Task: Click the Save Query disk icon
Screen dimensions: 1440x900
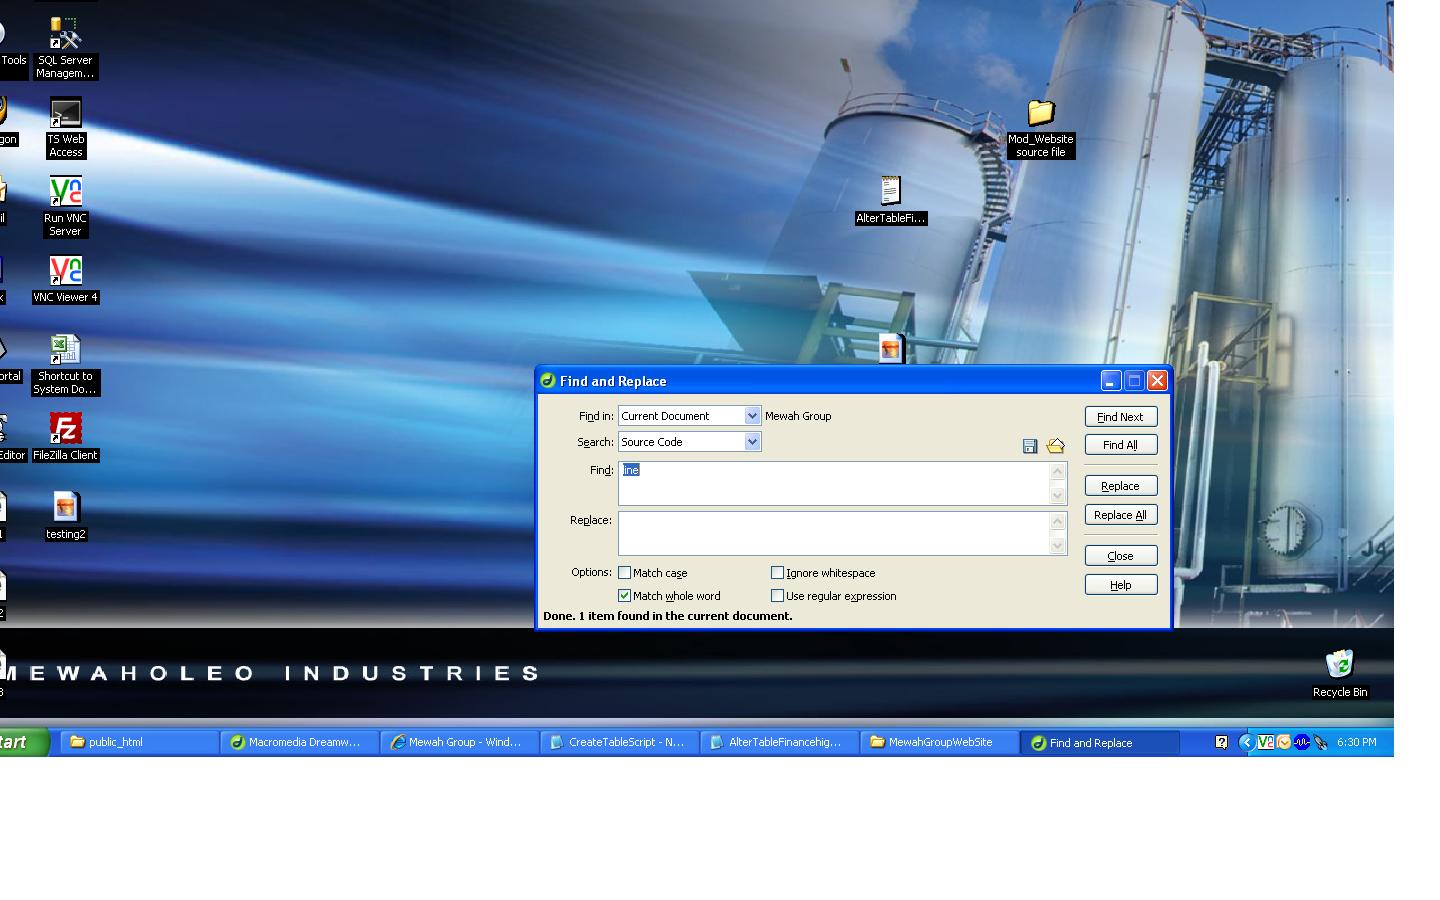Action: tap(1029, 446)
